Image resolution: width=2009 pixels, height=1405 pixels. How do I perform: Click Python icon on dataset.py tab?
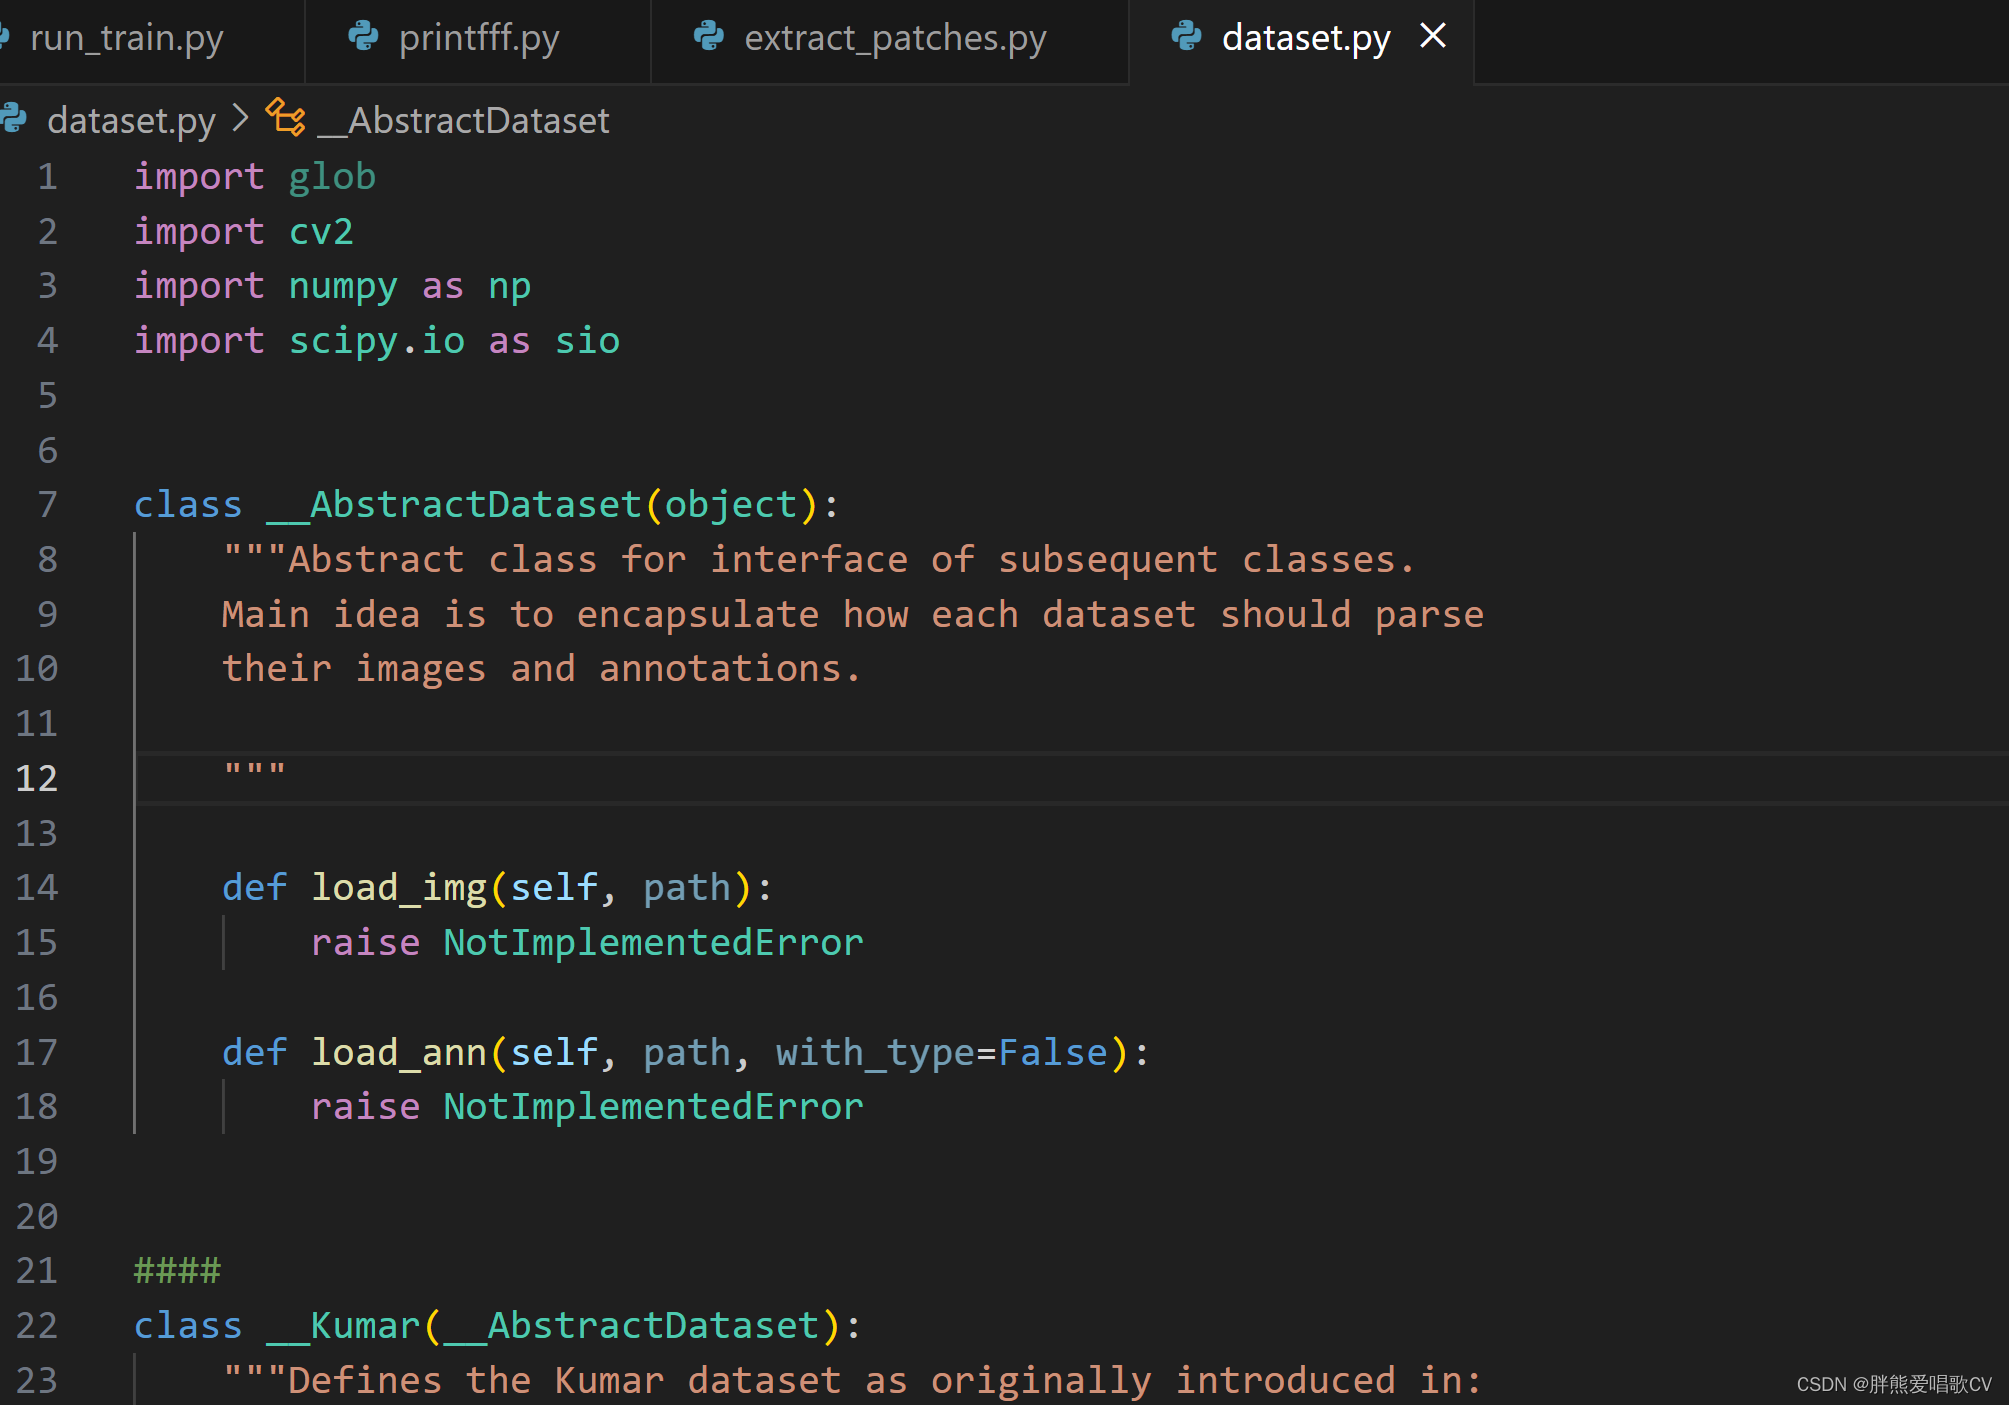[1187, 37]
